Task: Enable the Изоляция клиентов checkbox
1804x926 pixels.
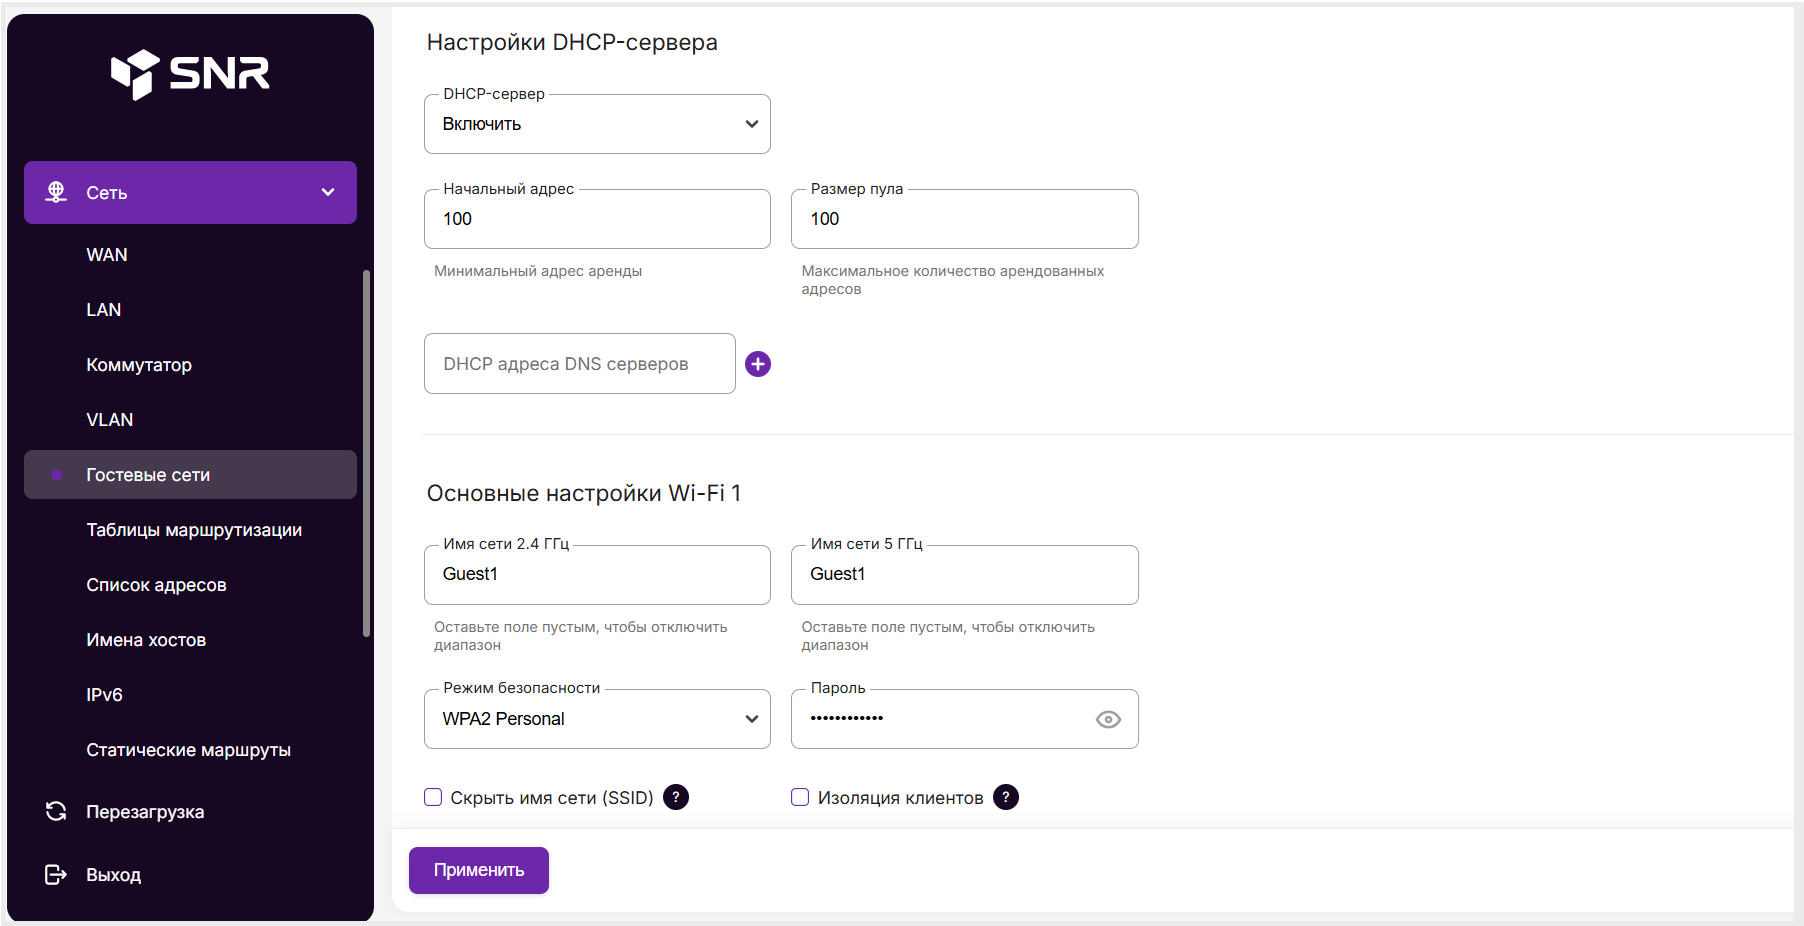Action: [x=800, y=797]
